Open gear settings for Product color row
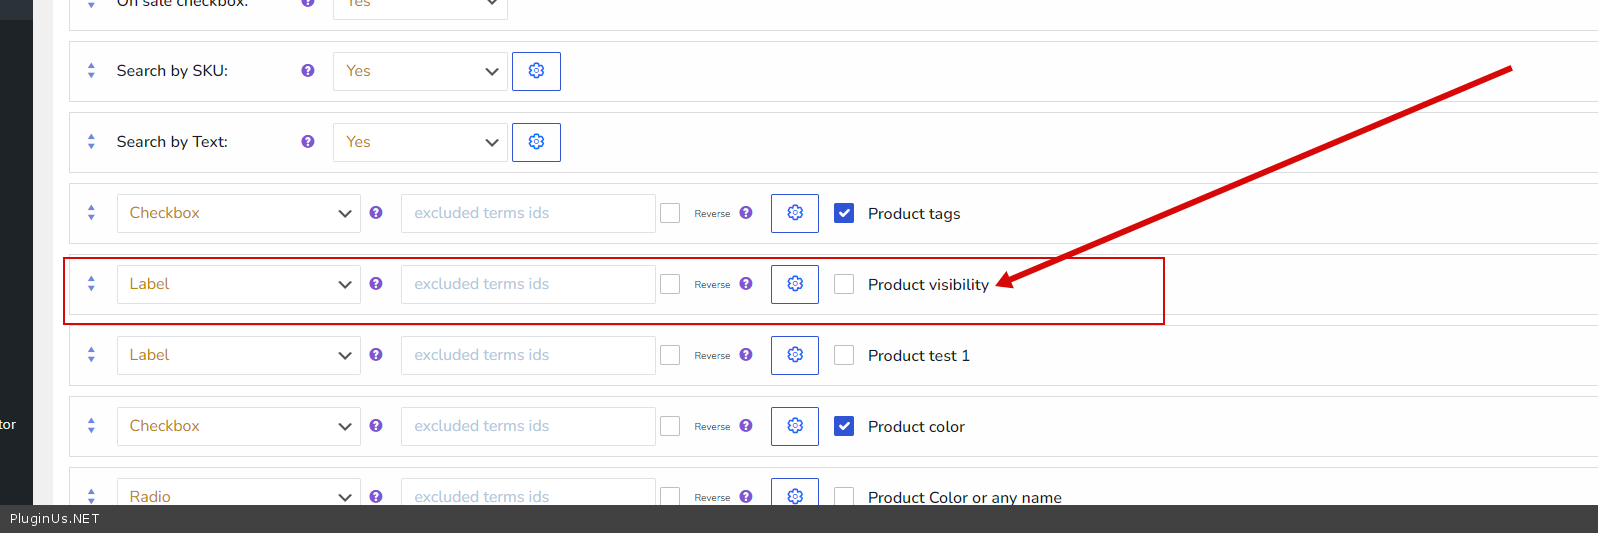The image size is (1598, 533). [795, 426]
